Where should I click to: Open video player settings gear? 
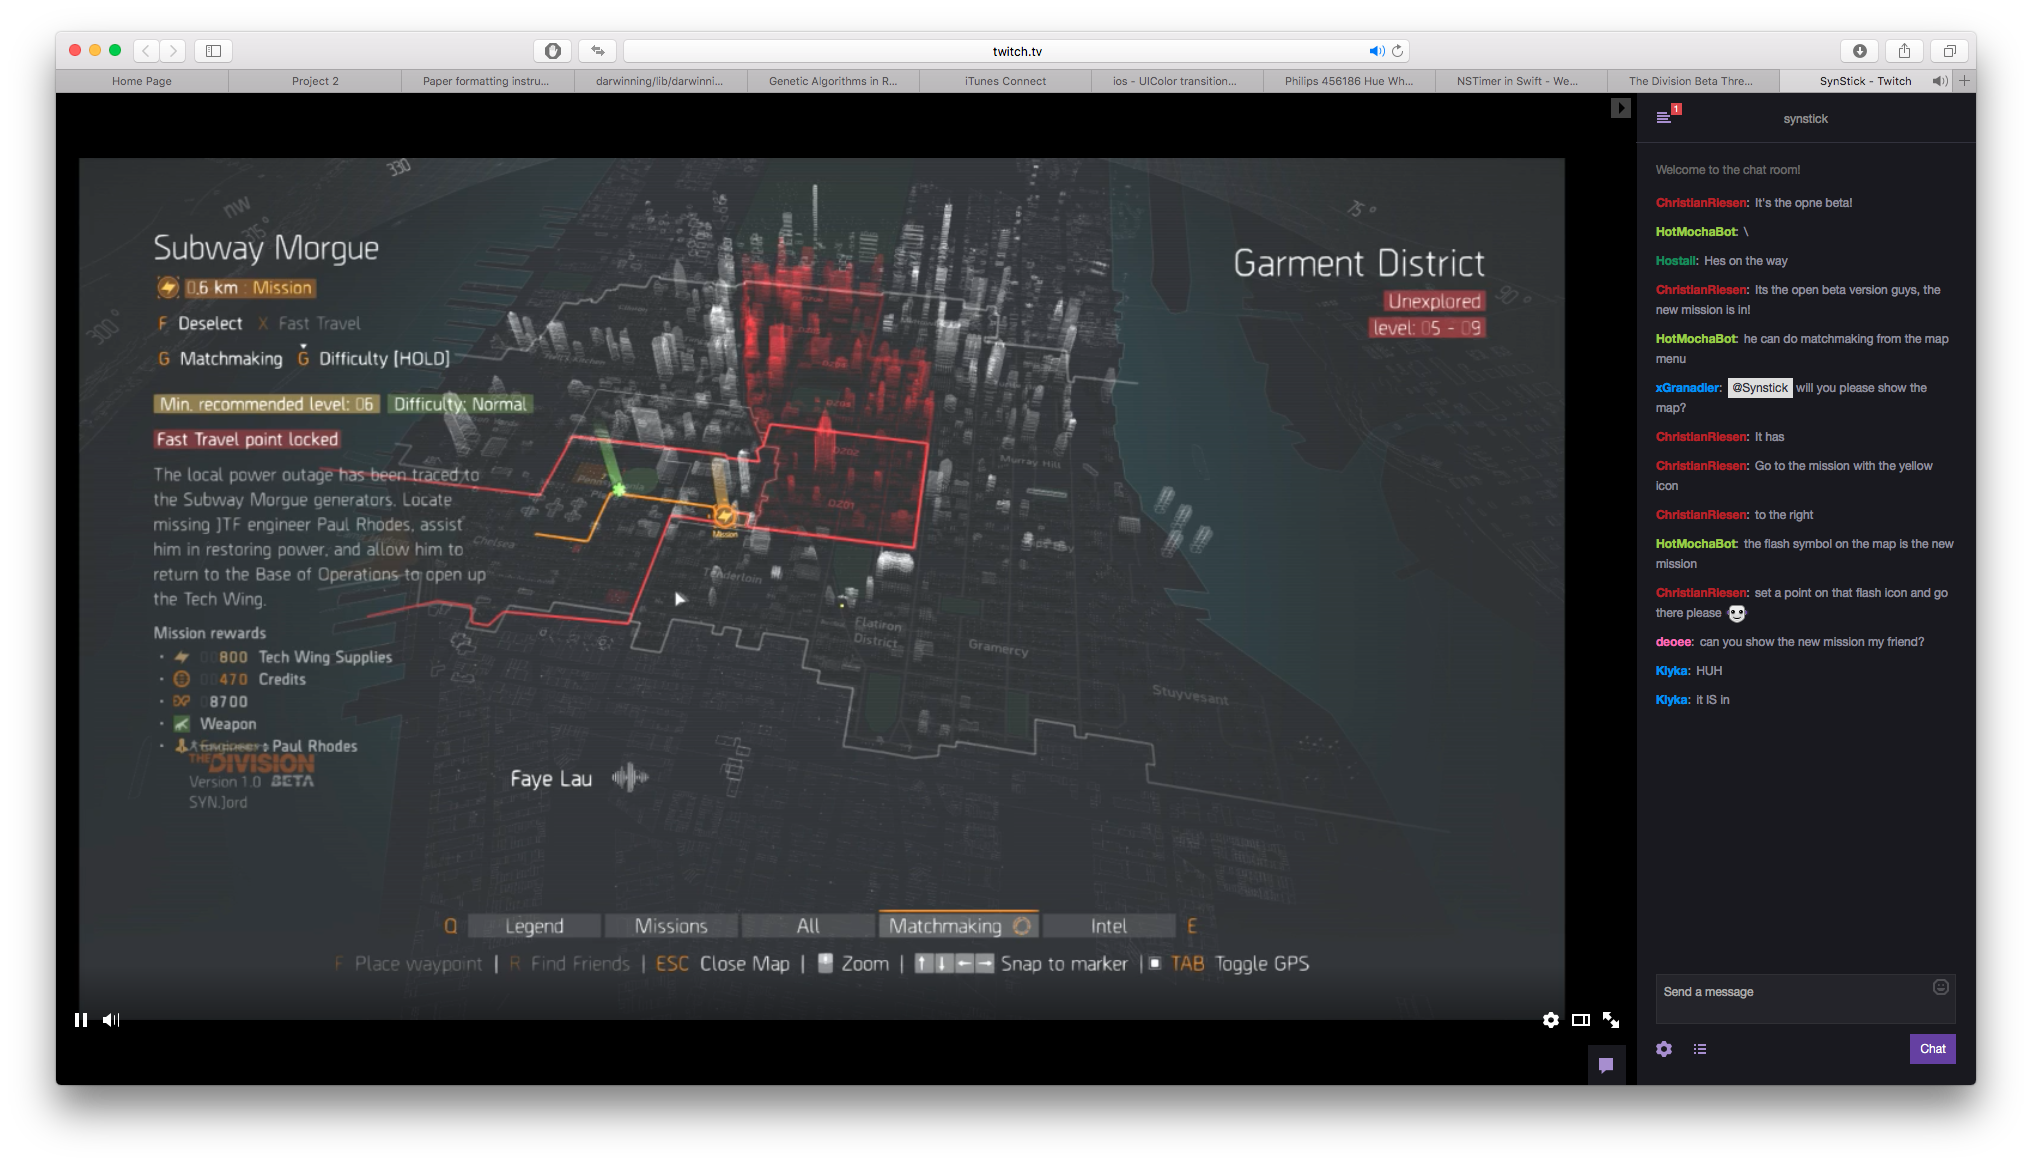click(1550, 1020)
